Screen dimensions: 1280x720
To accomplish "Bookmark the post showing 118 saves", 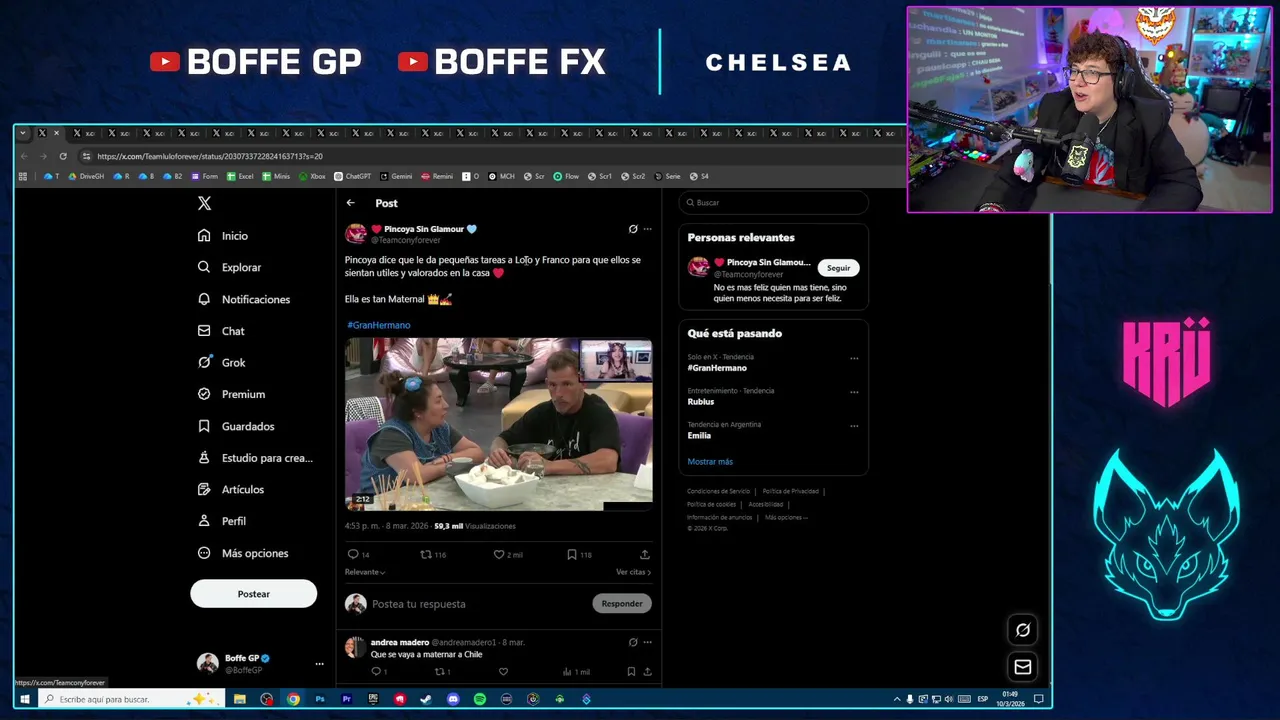I will point(572,554).
